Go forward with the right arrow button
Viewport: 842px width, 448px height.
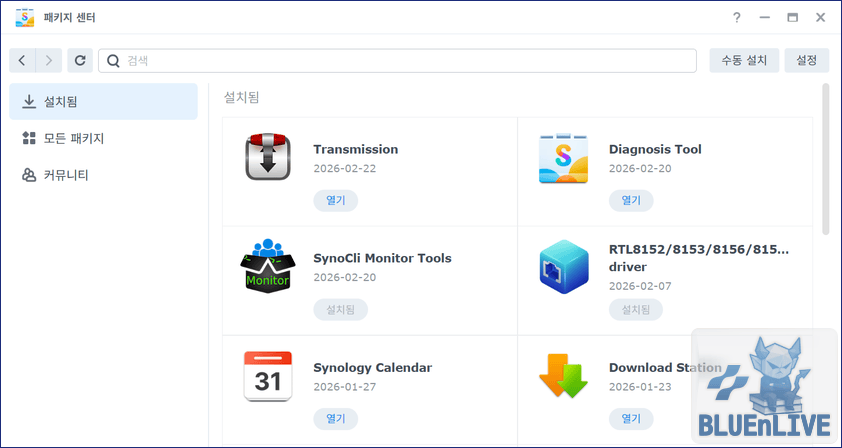(48, 61)
